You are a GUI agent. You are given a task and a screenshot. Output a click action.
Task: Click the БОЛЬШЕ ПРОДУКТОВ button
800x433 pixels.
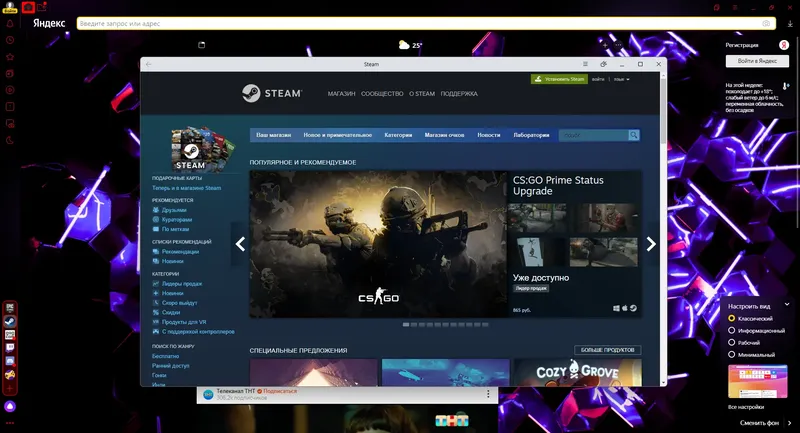608,350
